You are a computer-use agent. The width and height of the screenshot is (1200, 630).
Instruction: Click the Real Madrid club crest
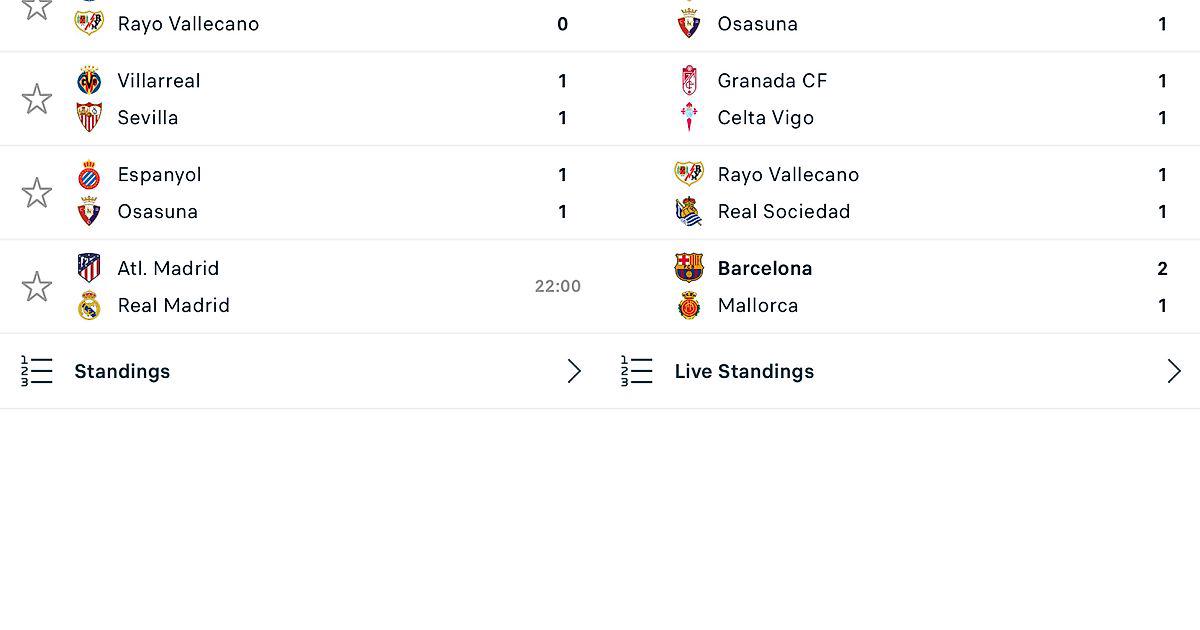tap(89, 305)
